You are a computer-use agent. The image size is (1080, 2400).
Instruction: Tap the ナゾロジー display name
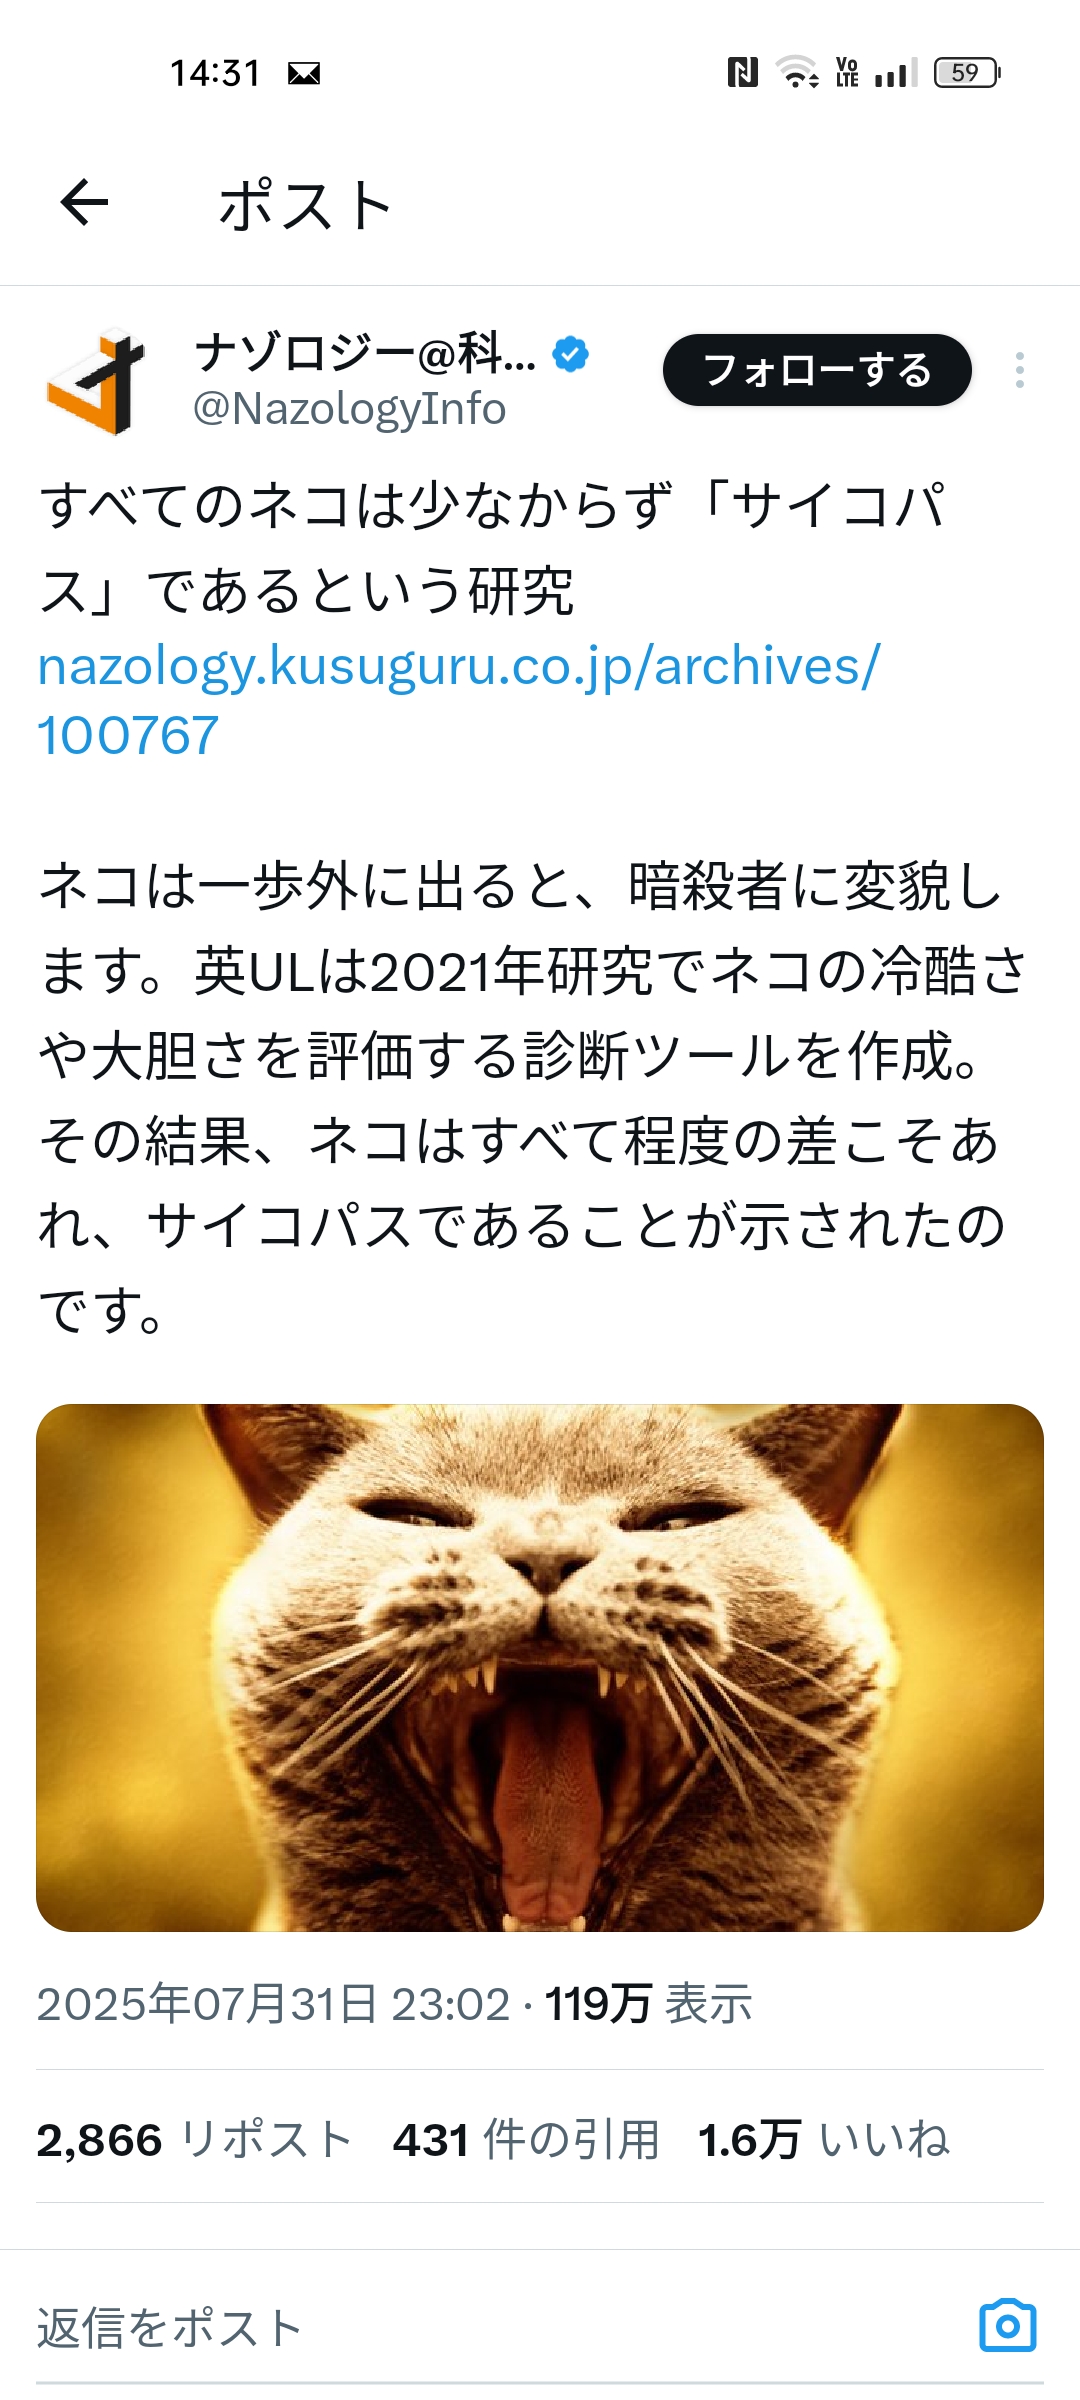click(x=365, y=353)
